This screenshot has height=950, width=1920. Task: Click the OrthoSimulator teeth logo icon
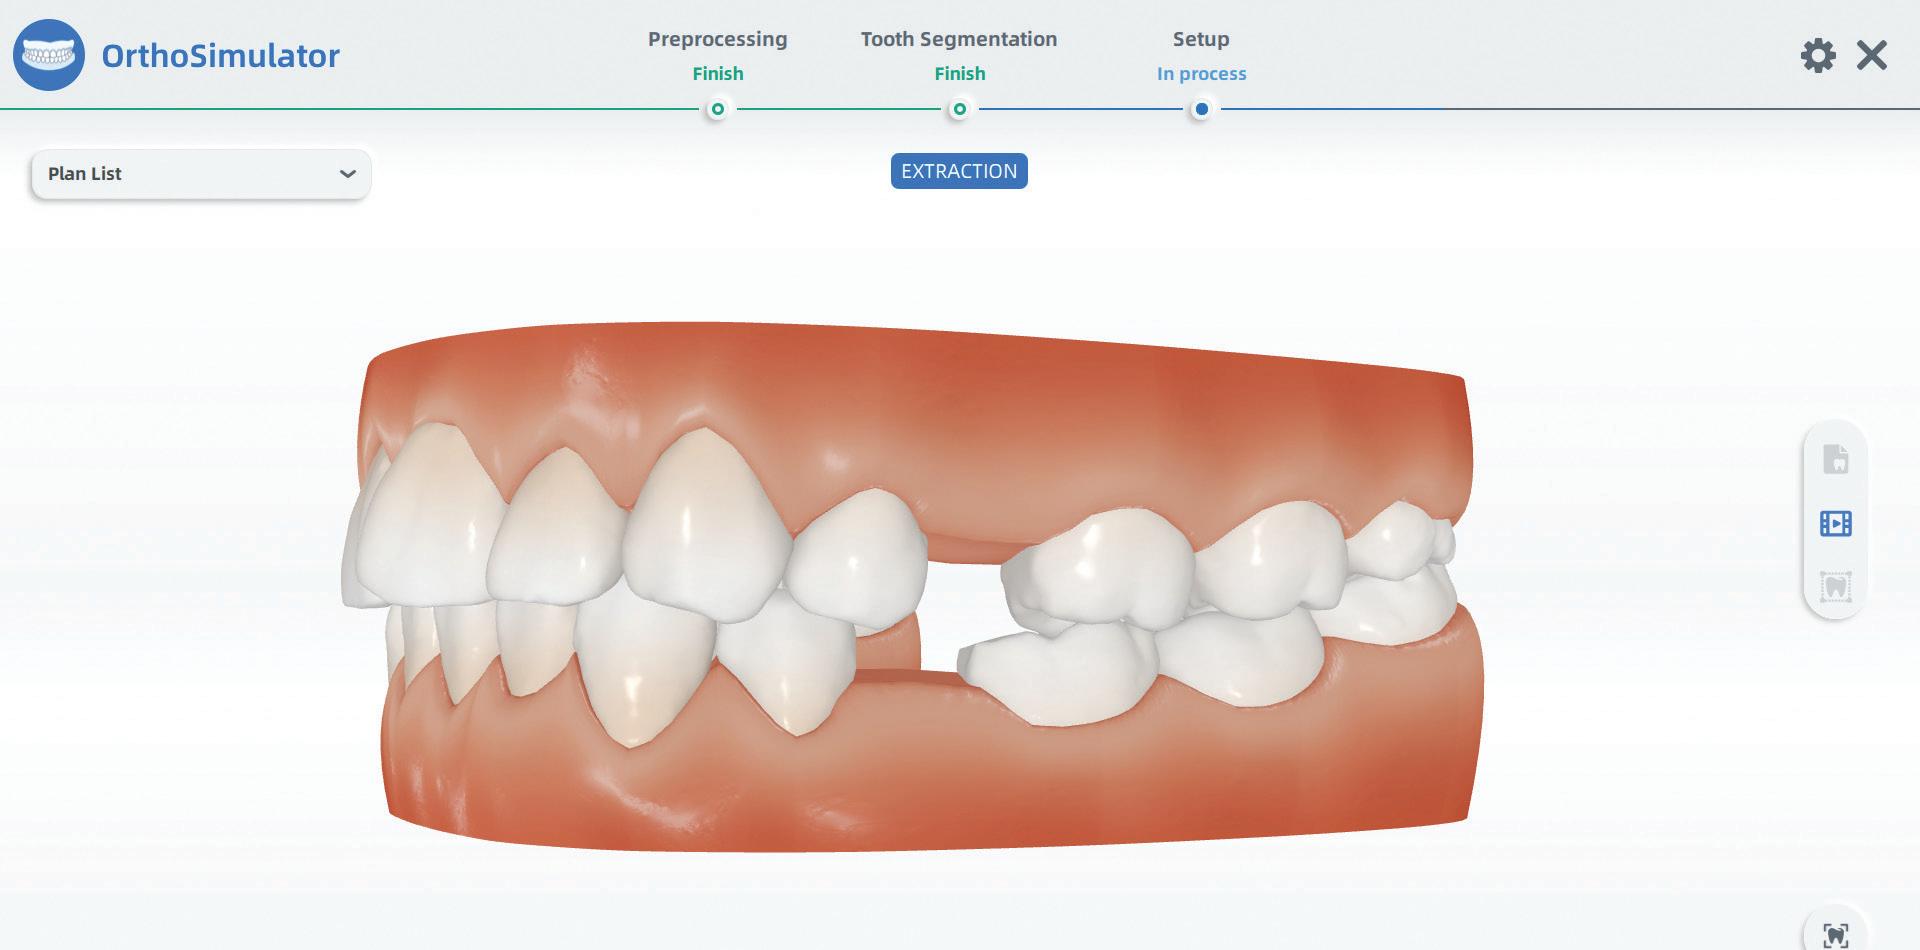click(48, 55)
